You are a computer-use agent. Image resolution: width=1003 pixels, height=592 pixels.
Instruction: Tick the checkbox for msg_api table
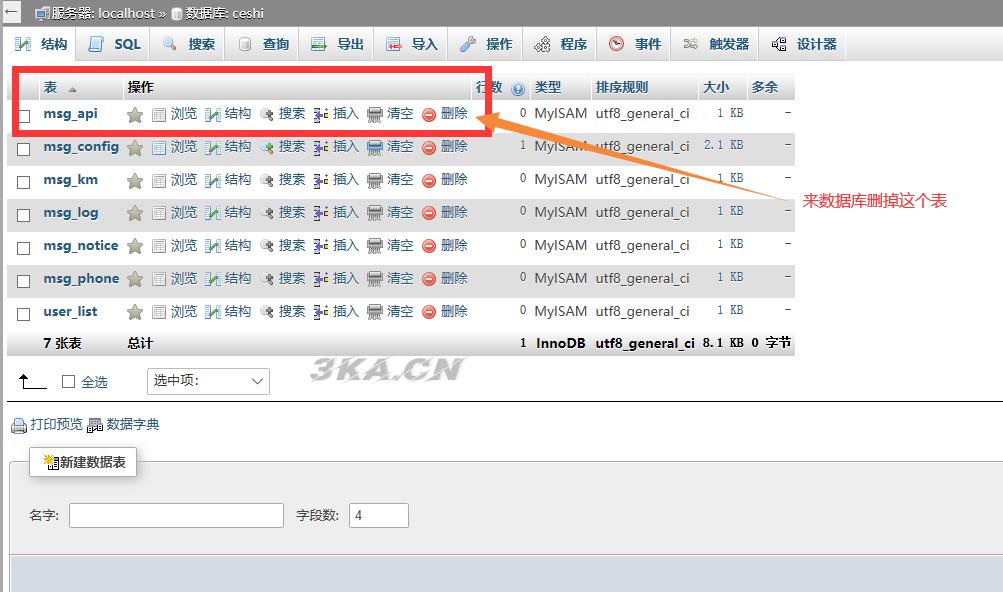[24, 116]
